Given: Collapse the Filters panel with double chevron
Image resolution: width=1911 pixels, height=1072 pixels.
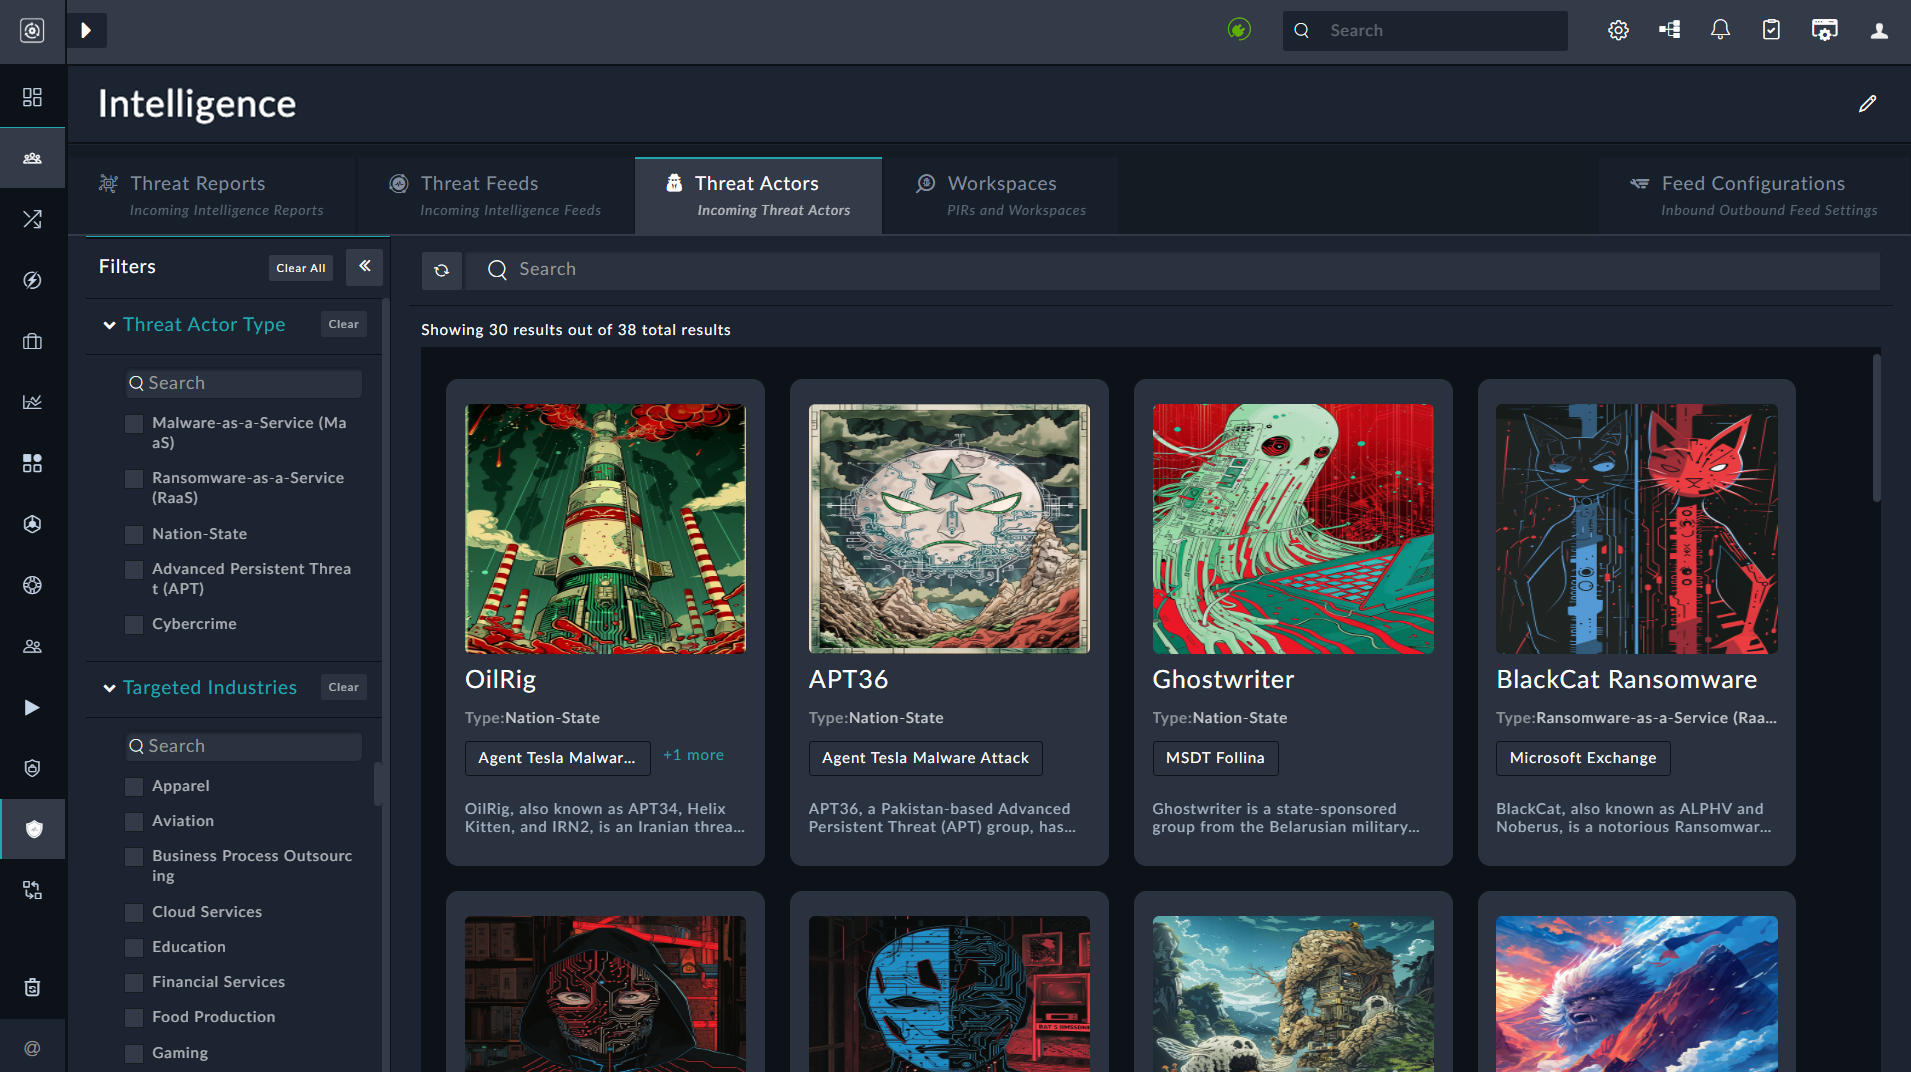Looking at the screenshot, I should 365,266.
